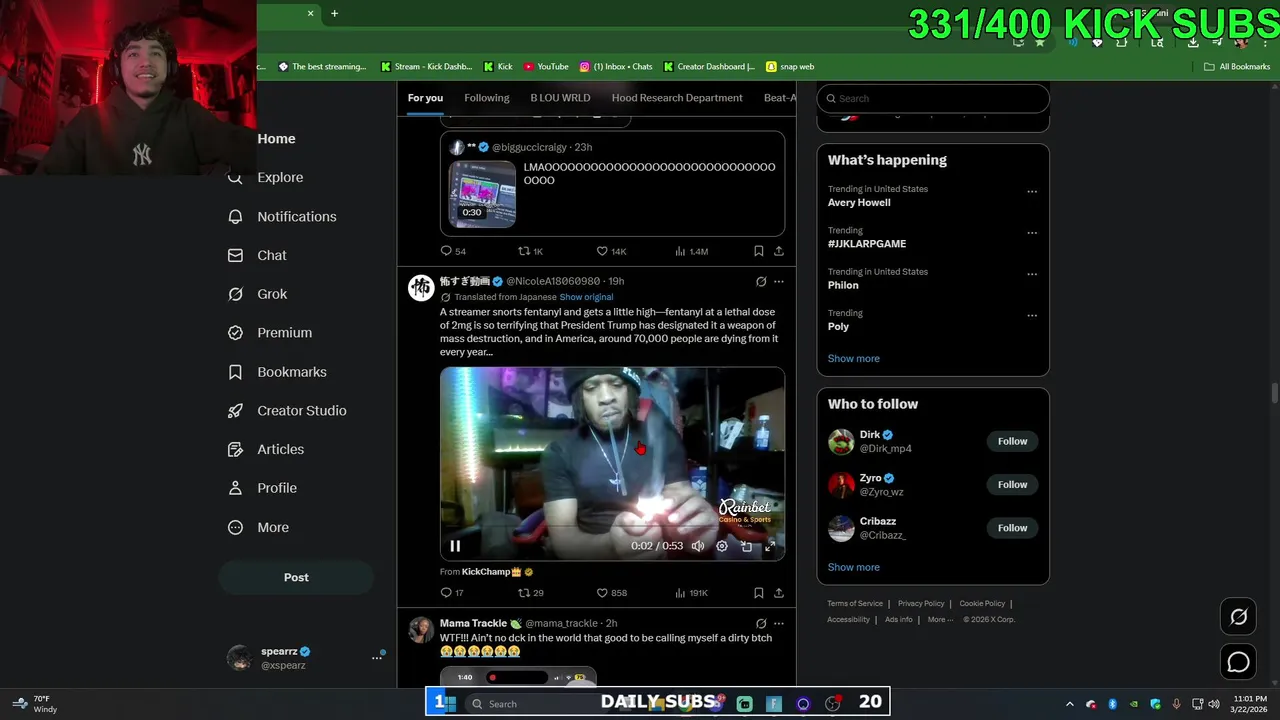Open Bookmarks in the sidebar

tap(277, 372)
